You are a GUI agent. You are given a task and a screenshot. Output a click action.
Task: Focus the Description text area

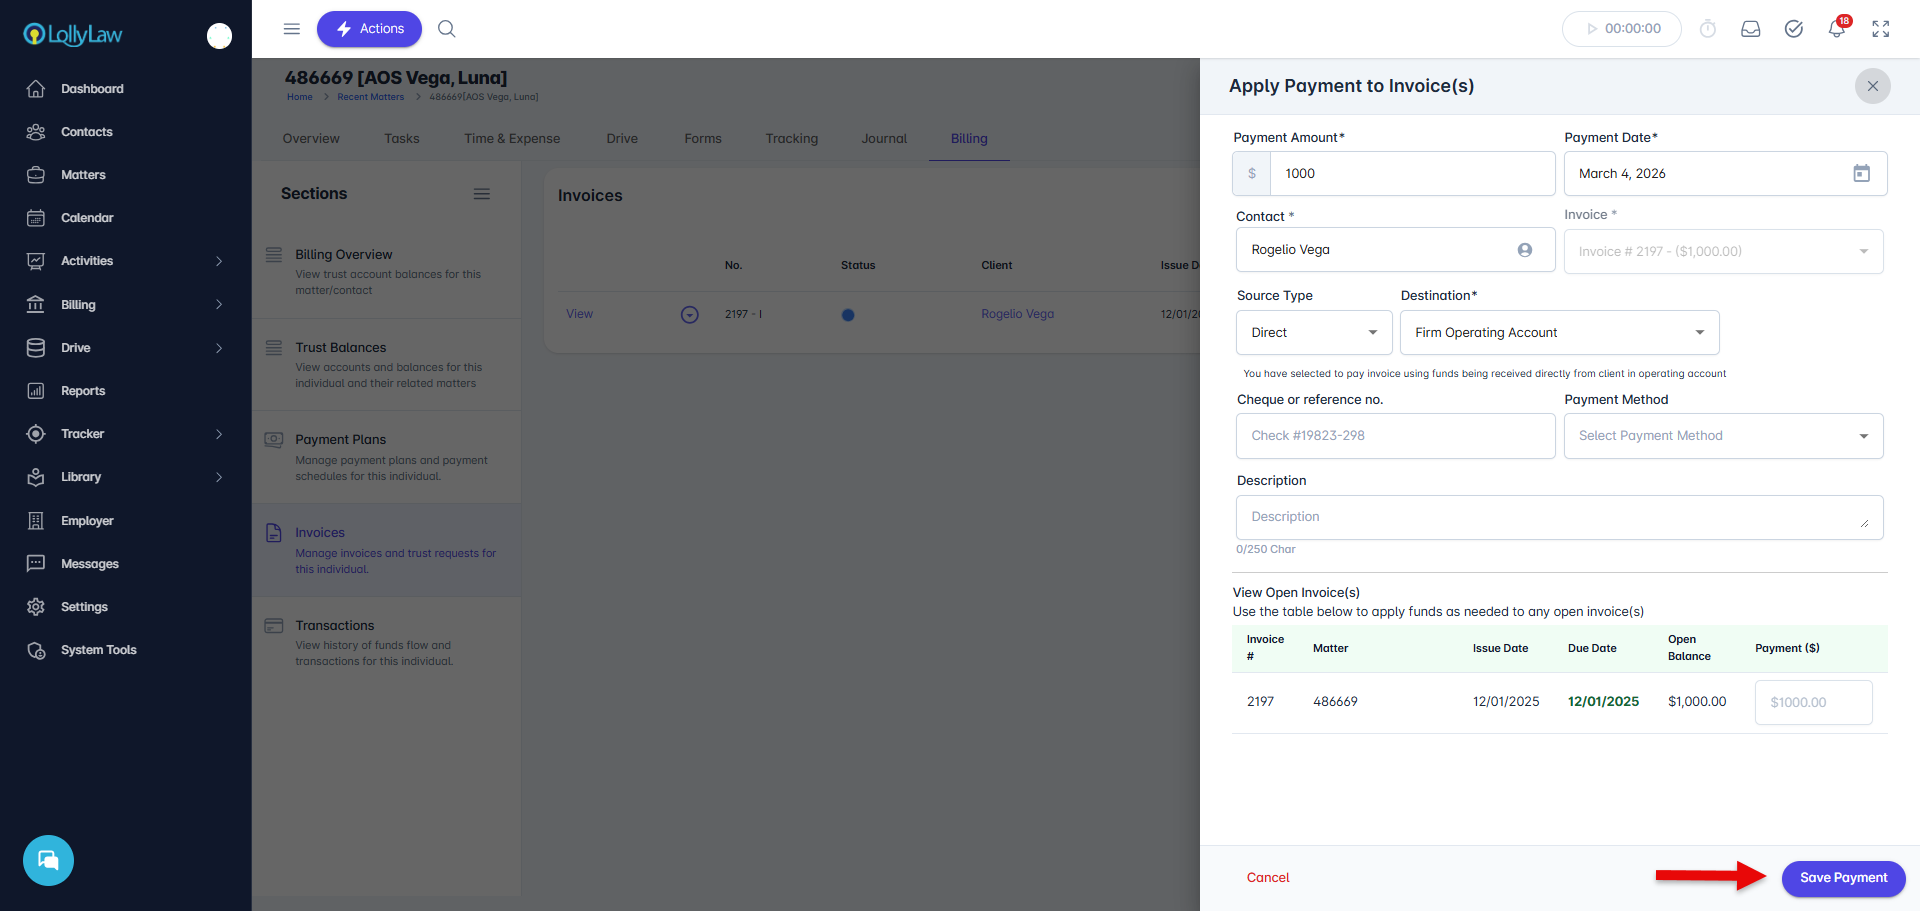pos(1560,518)
